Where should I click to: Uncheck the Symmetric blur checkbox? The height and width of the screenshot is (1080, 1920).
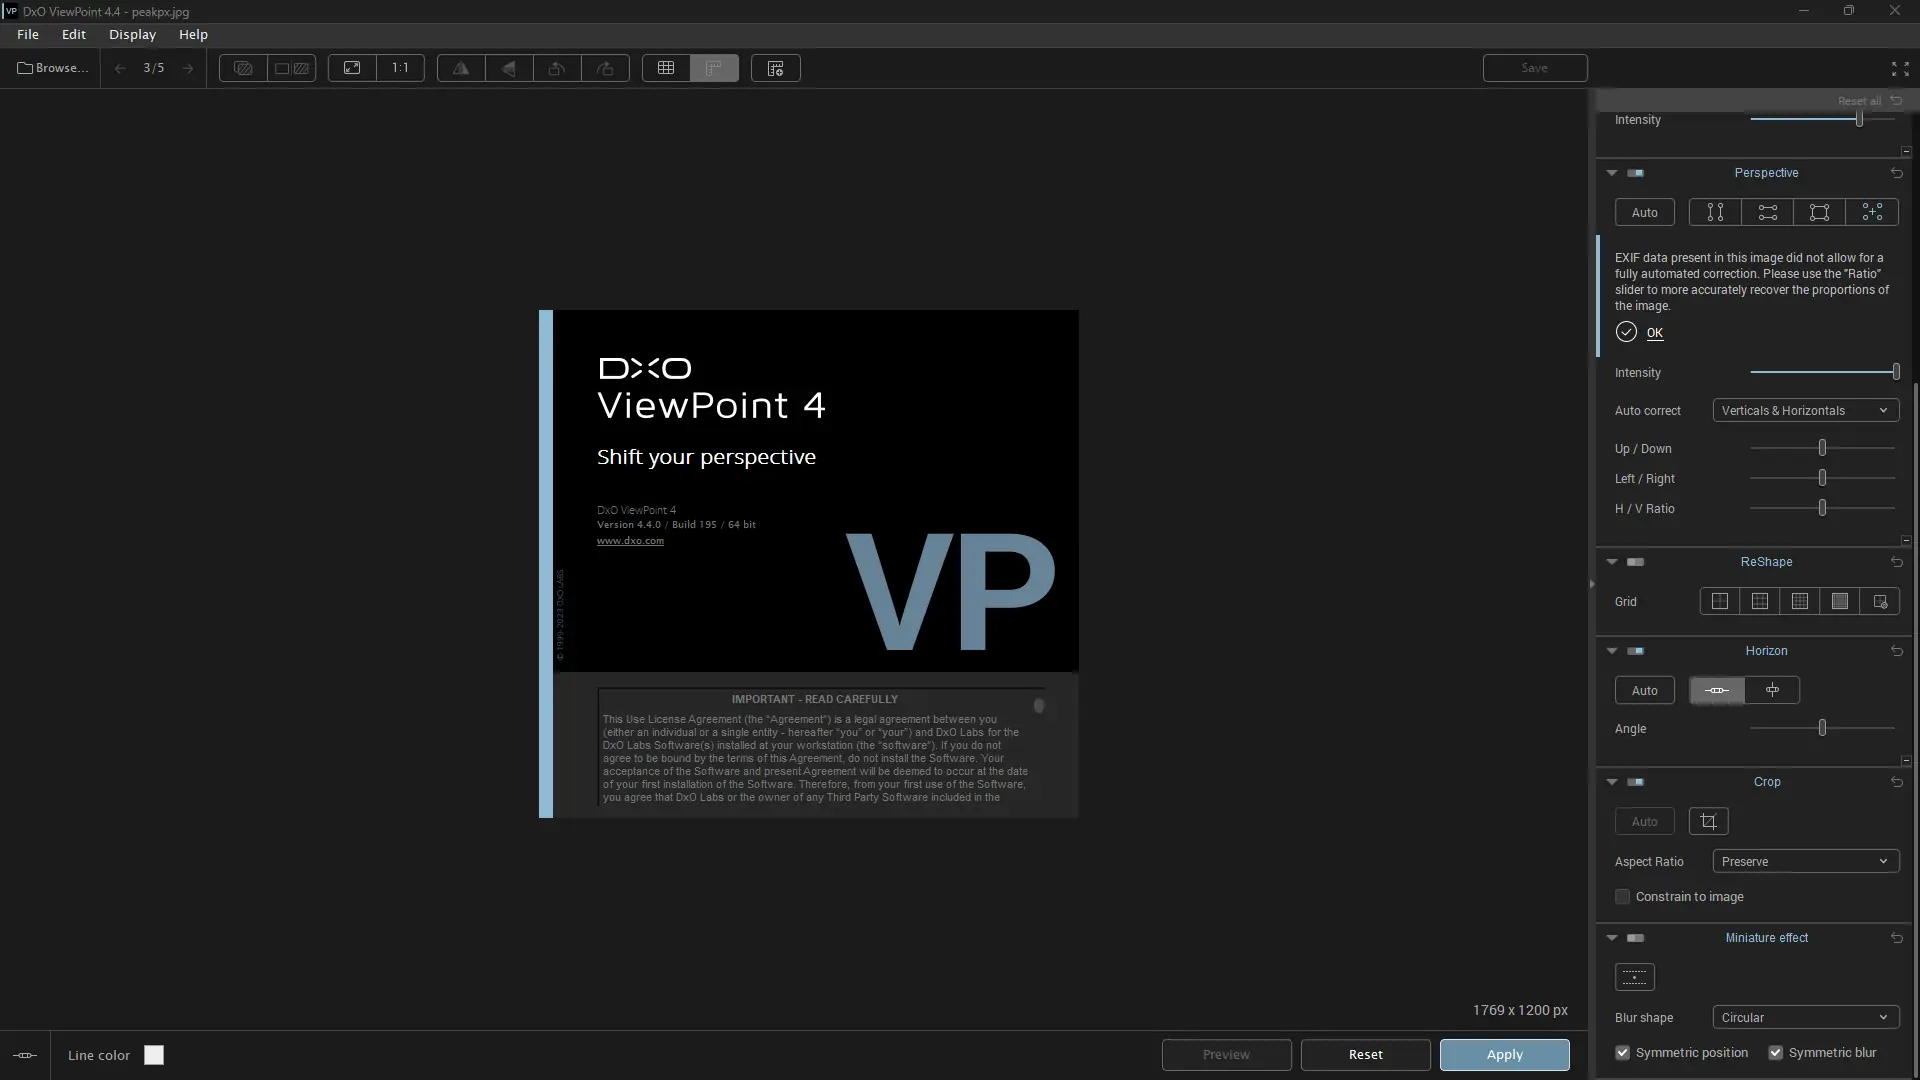tap(1776, 1053)
